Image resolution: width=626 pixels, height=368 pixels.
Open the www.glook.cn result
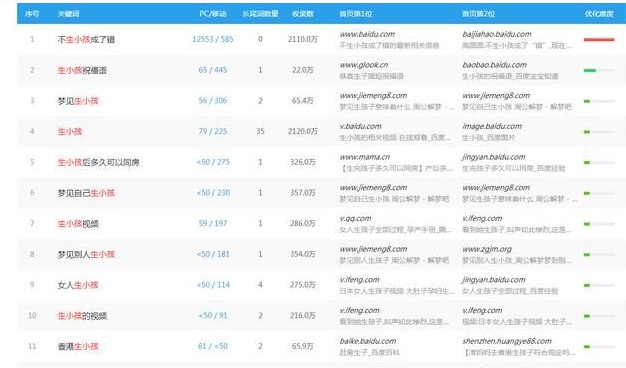coord(364,65)
